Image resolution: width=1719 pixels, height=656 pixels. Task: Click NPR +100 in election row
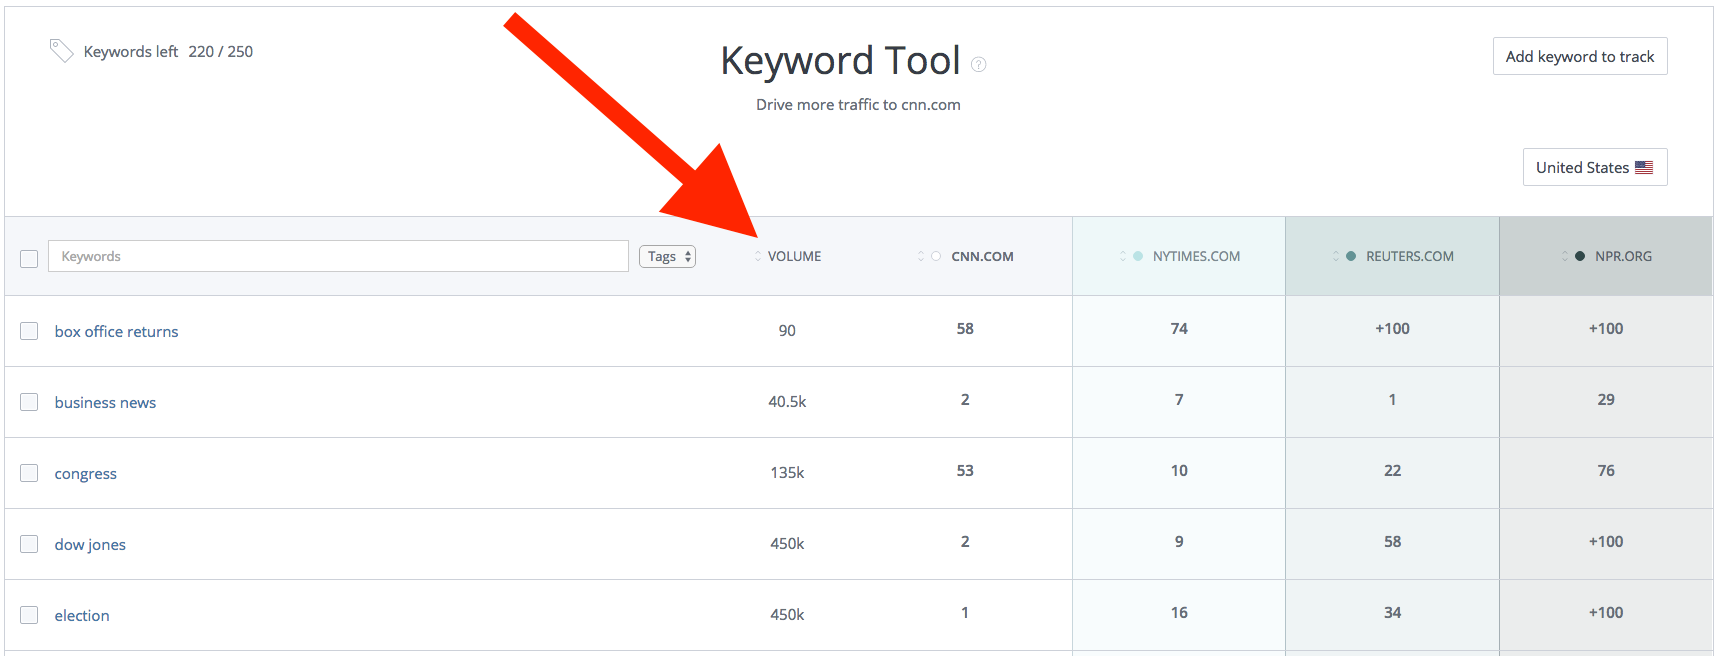[1606, 612]
